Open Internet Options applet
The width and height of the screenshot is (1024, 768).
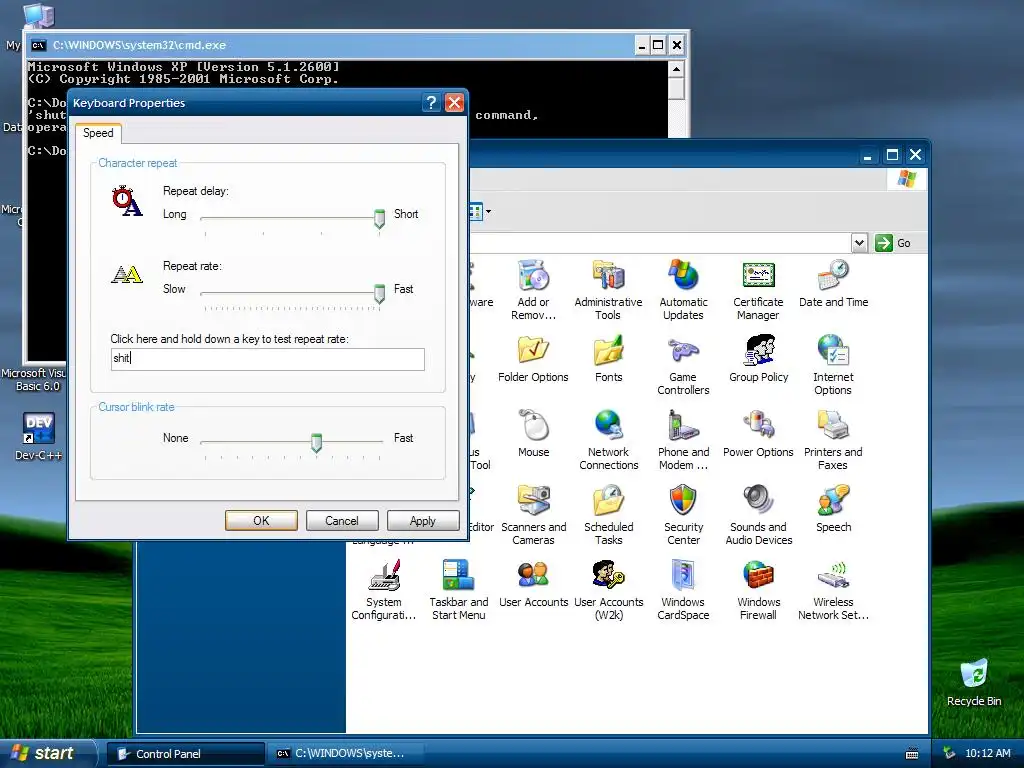pyautogui.click(x=833, y=365)
